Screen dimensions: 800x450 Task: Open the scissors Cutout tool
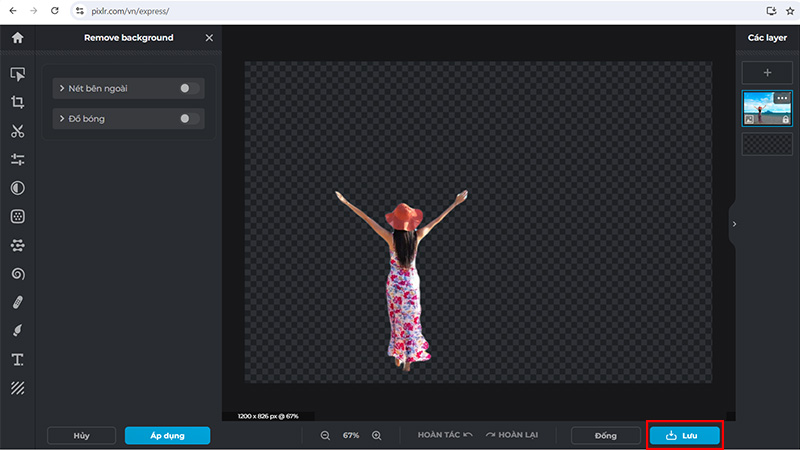pos(17,131)
